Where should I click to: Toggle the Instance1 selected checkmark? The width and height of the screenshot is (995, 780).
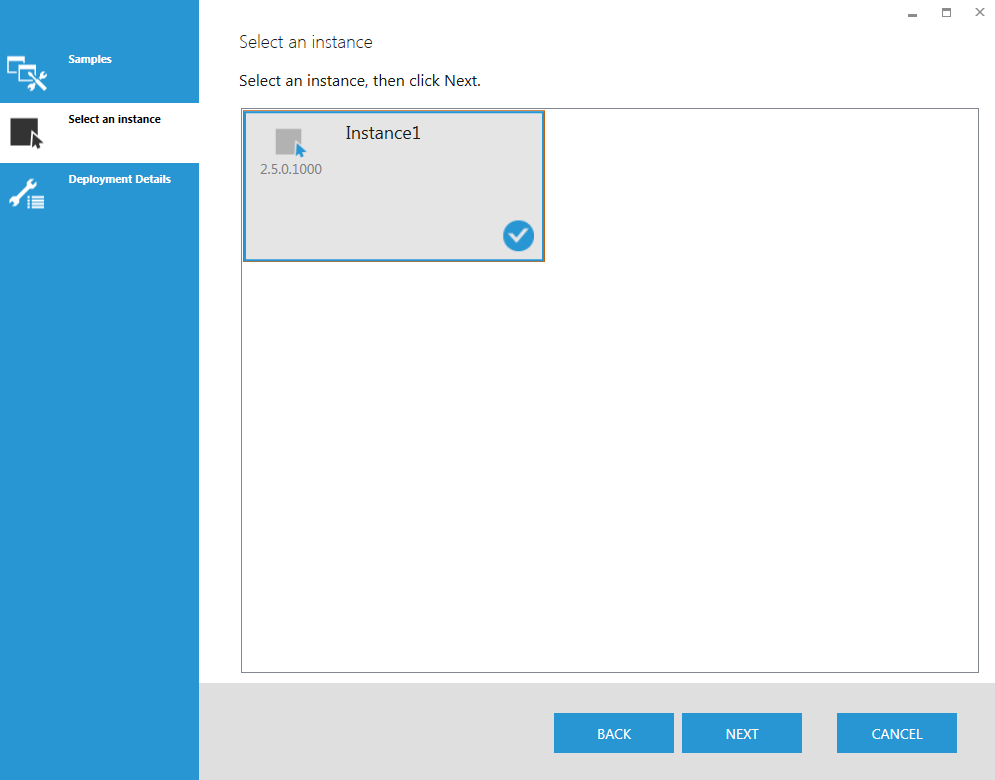click(518, 235)
